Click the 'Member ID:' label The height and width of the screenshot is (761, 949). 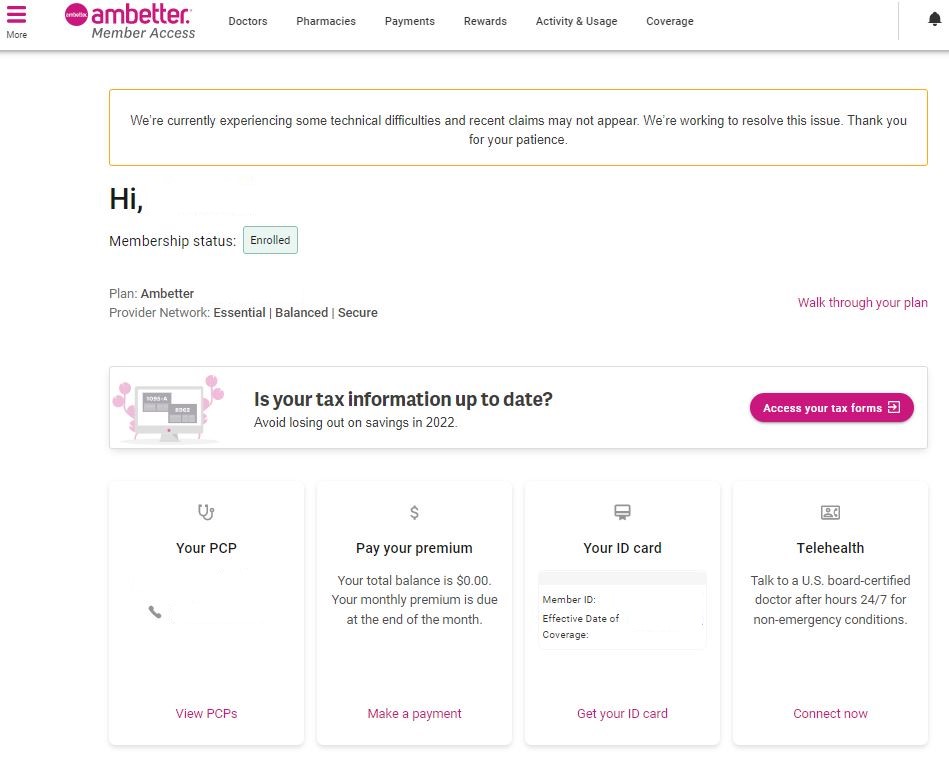[569, 599]
